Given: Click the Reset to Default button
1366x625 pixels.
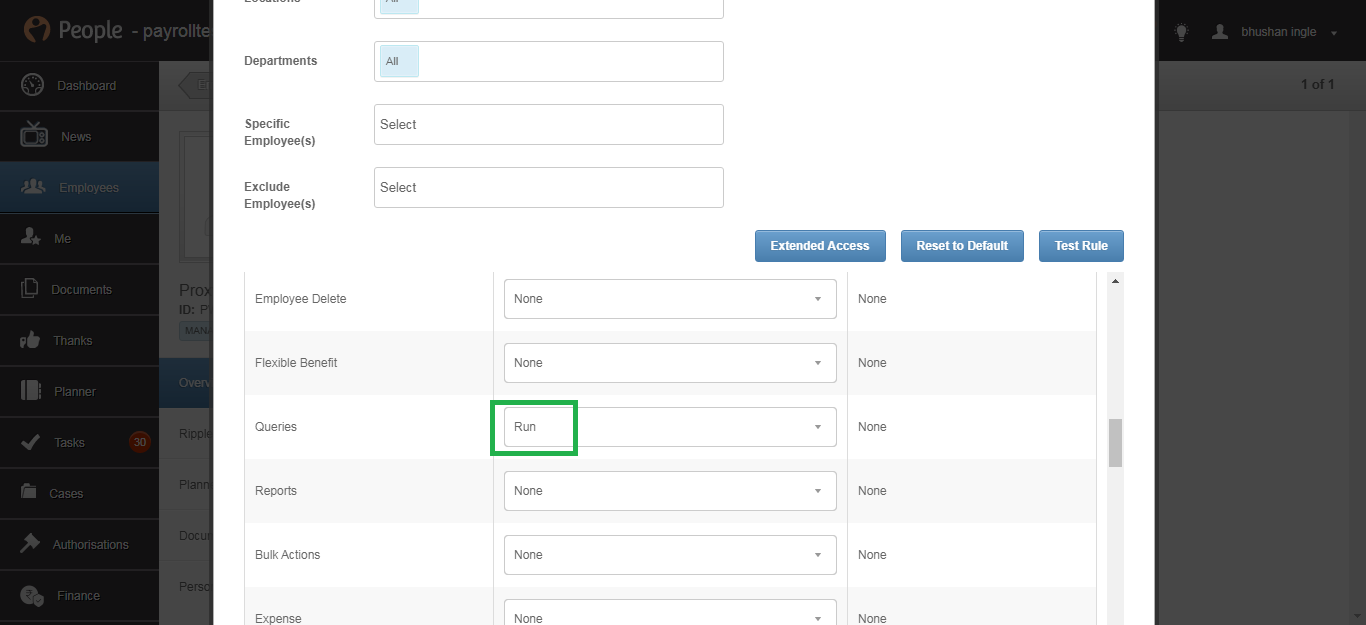Looking at the screenshot, I should click(962, 246).
